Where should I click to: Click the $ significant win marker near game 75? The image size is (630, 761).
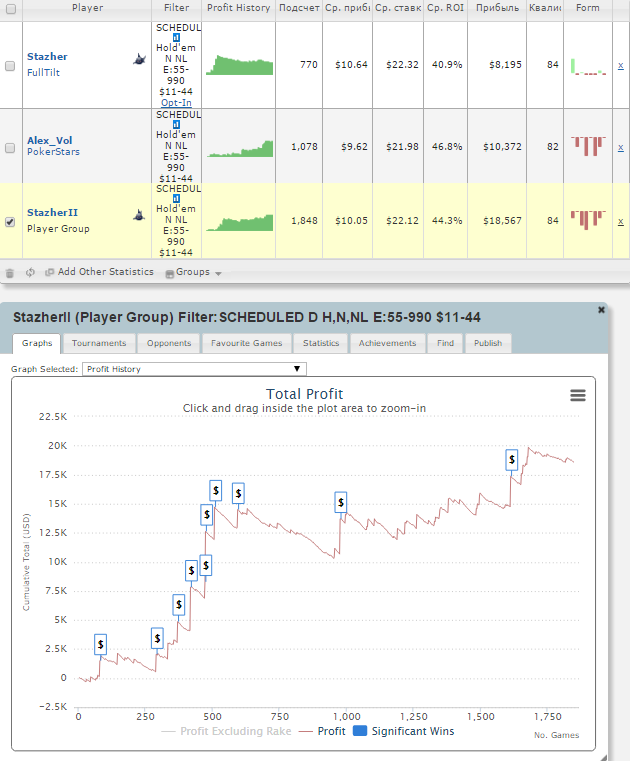(x=100, y=645)
